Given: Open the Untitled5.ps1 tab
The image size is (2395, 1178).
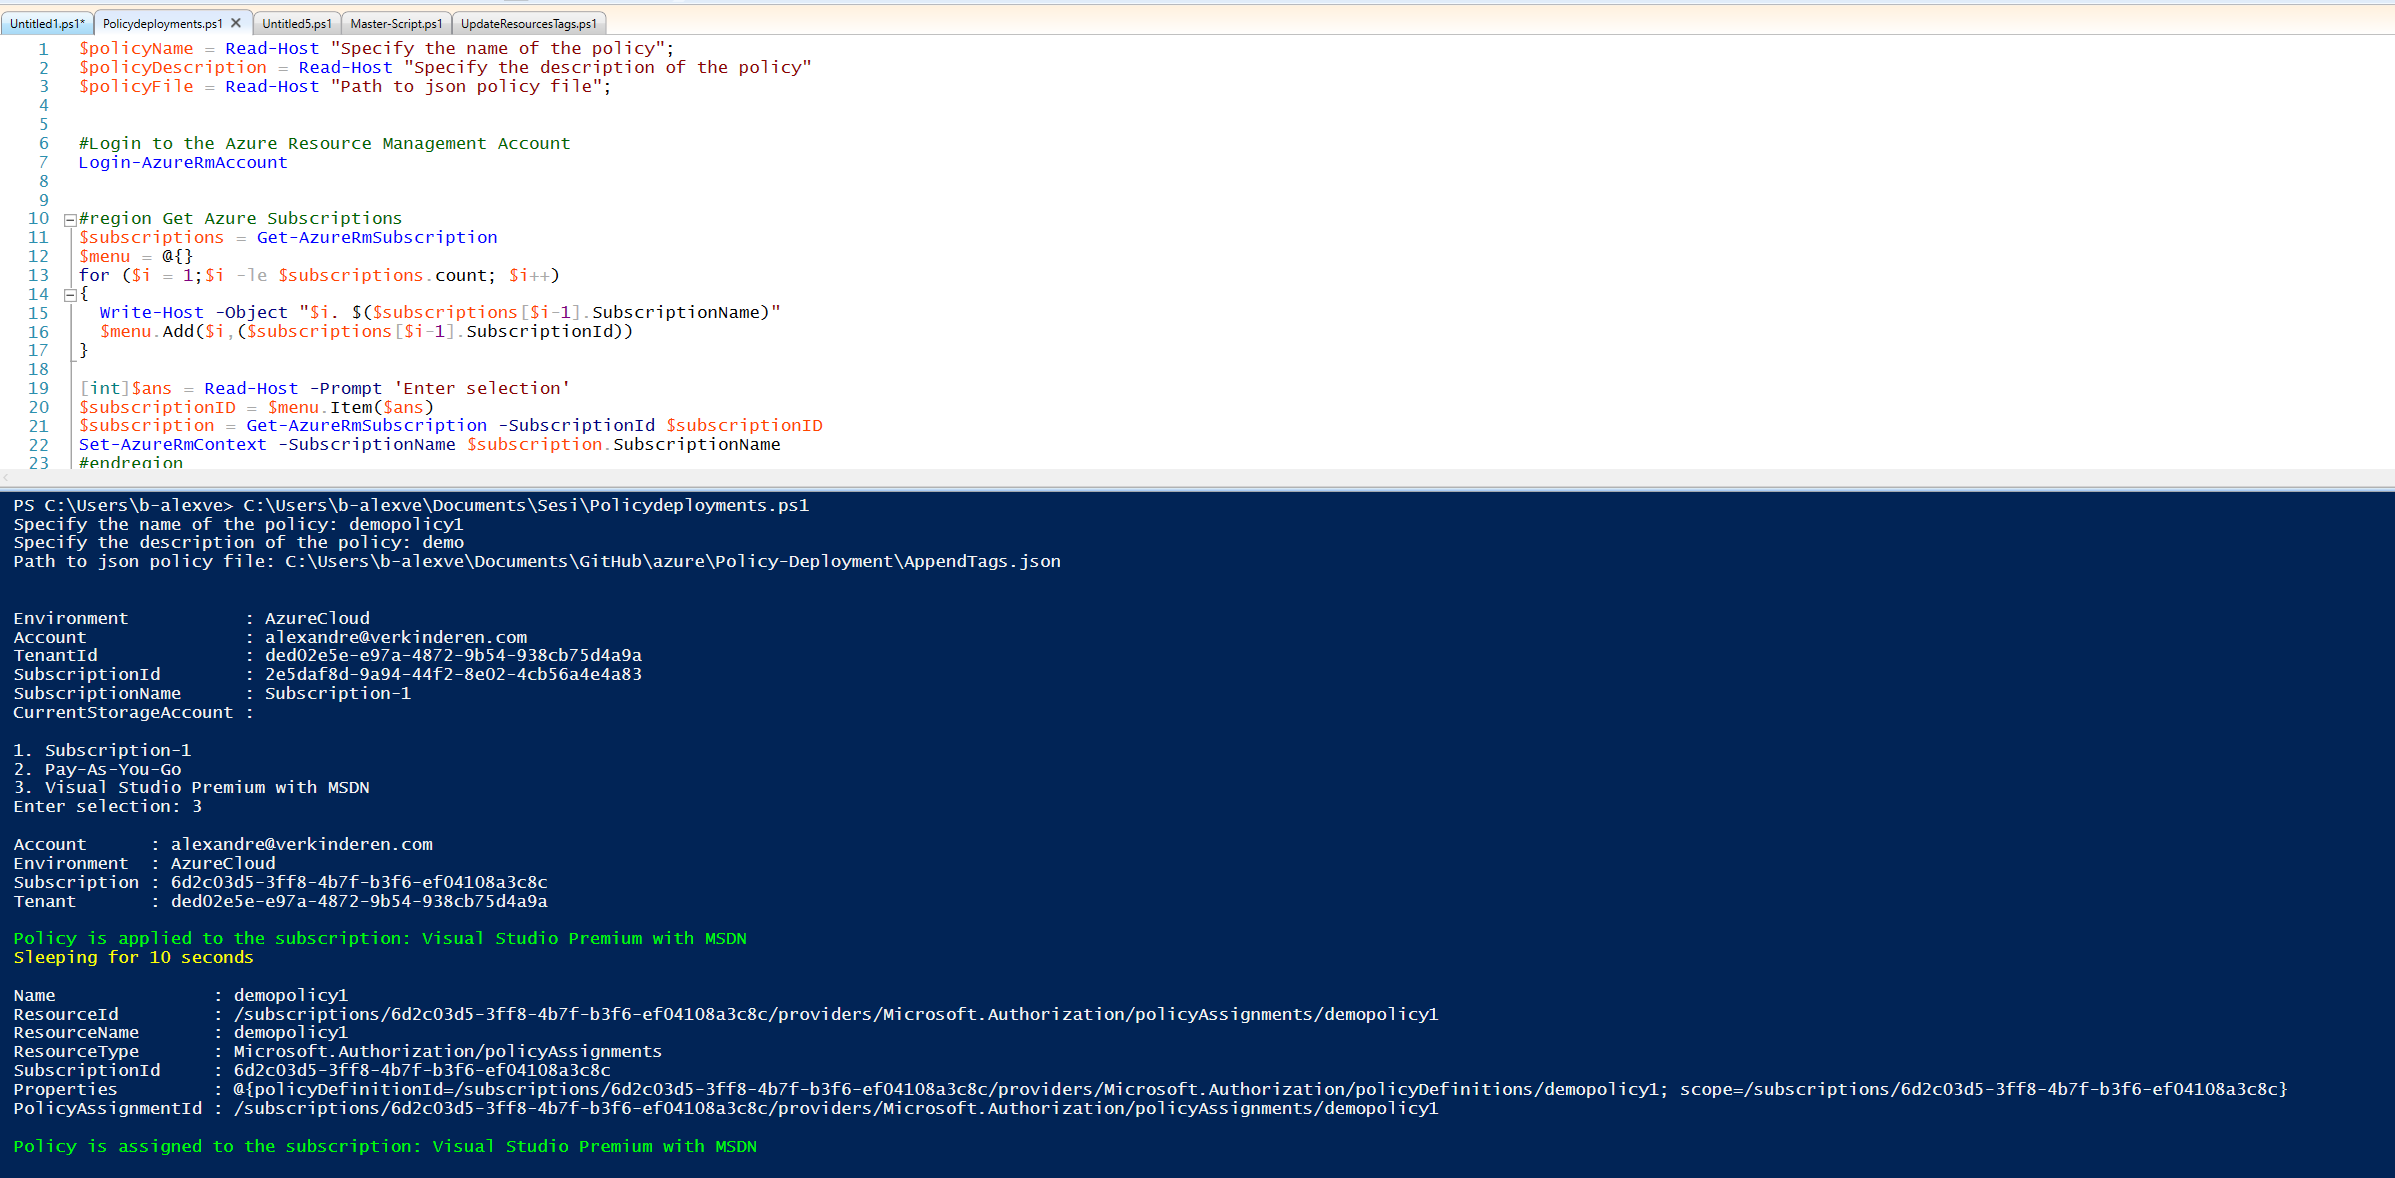Looking at the screenshot, I should [296, 23].
